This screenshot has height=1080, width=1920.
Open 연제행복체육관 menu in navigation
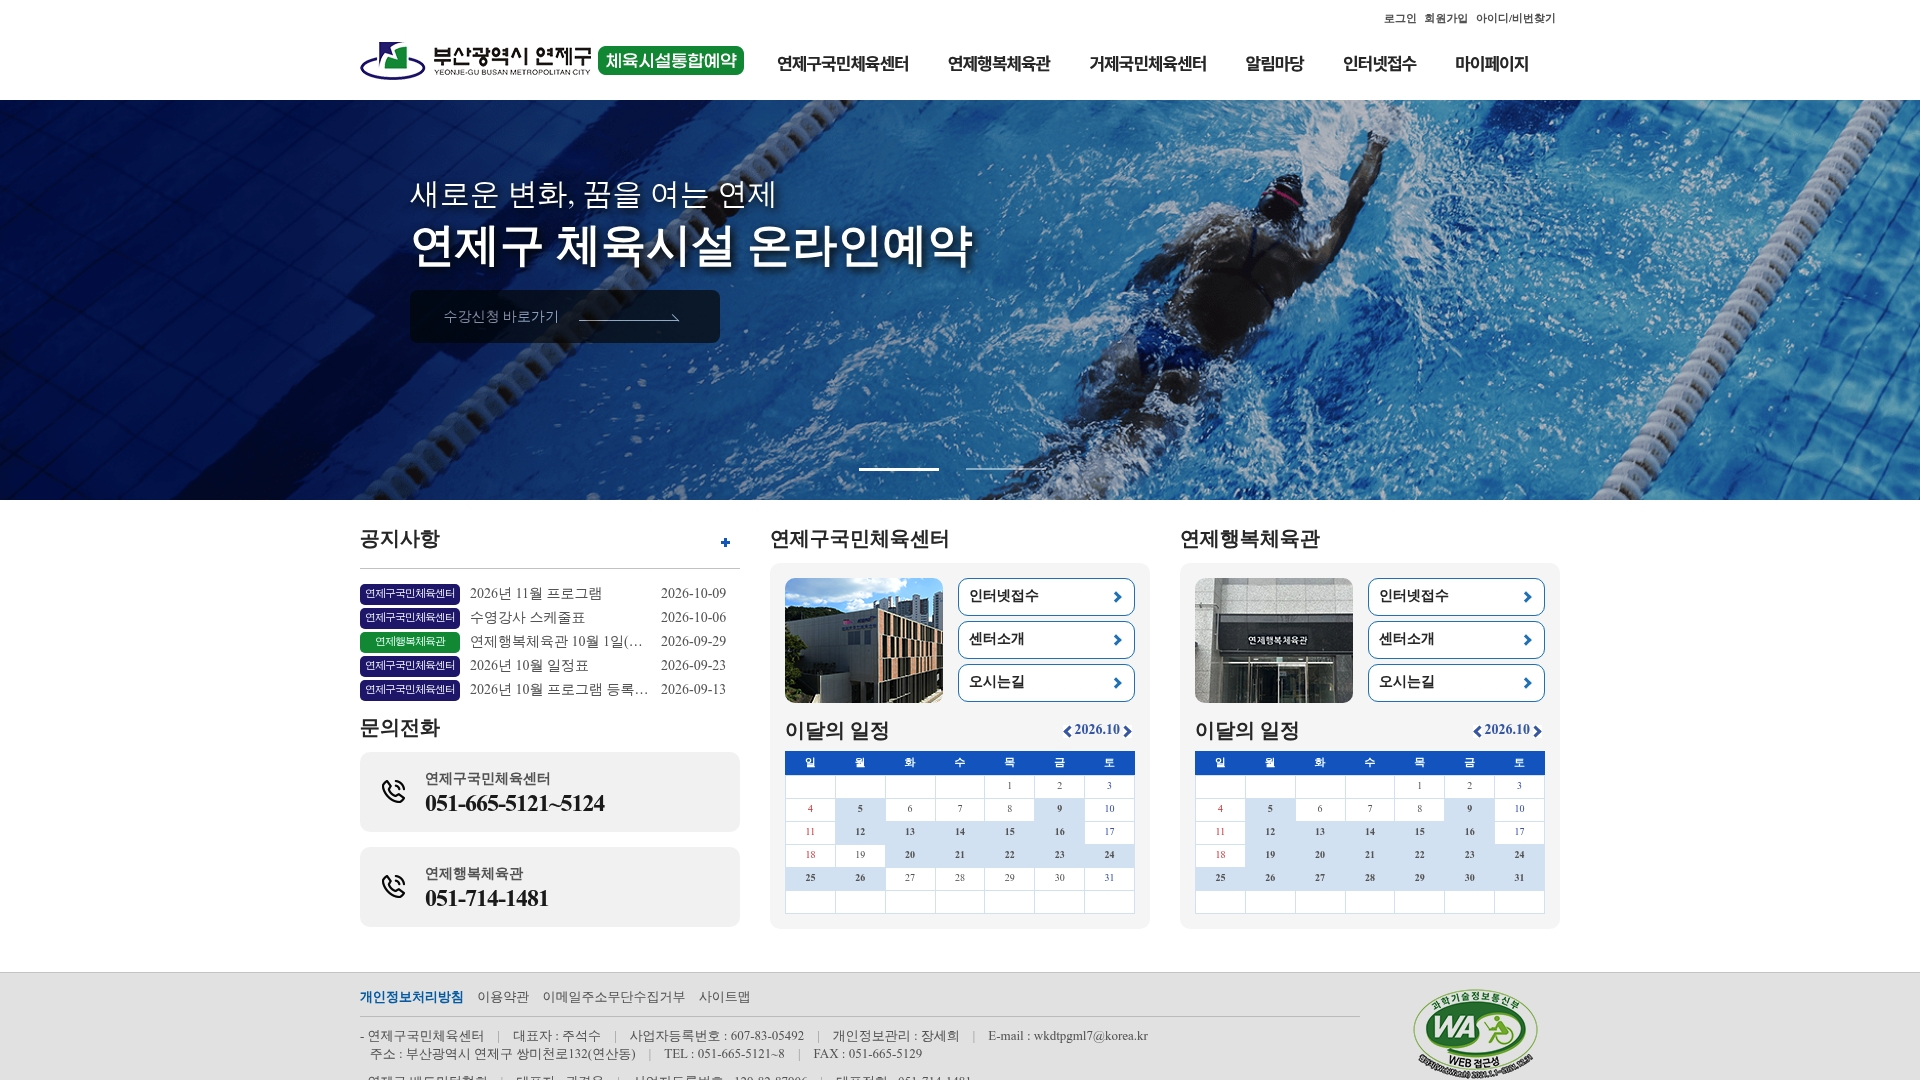coord(999,64)
